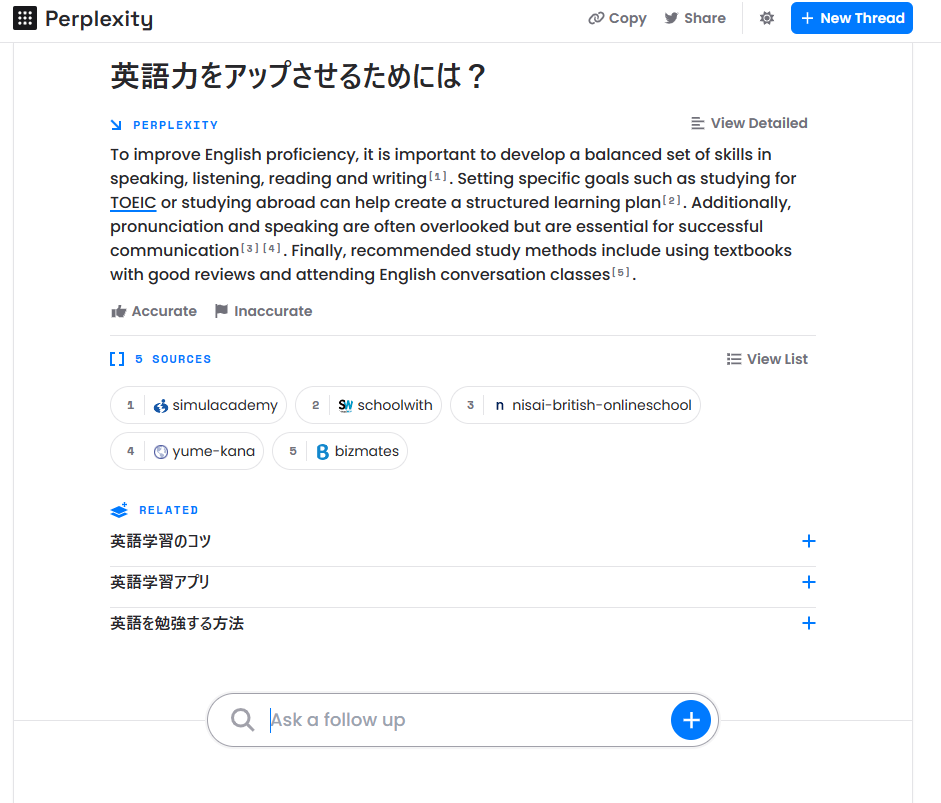Start a New Thread
Viewport: 941px width, 803px height.
pos(852,18)
